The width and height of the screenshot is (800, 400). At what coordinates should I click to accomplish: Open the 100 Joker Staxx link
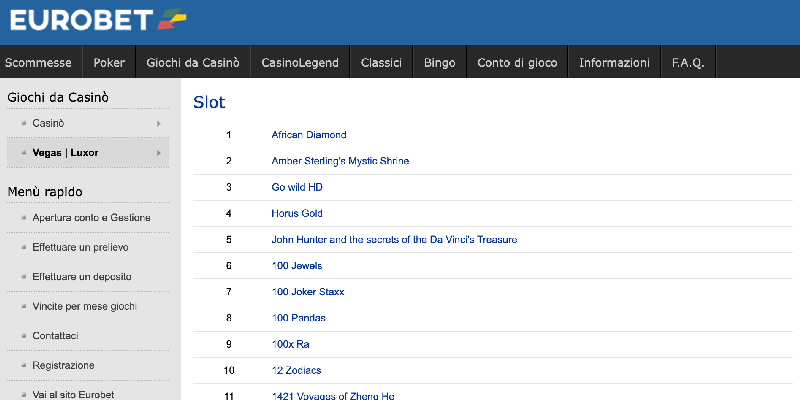pyautogui.click(x=308, y=292)
